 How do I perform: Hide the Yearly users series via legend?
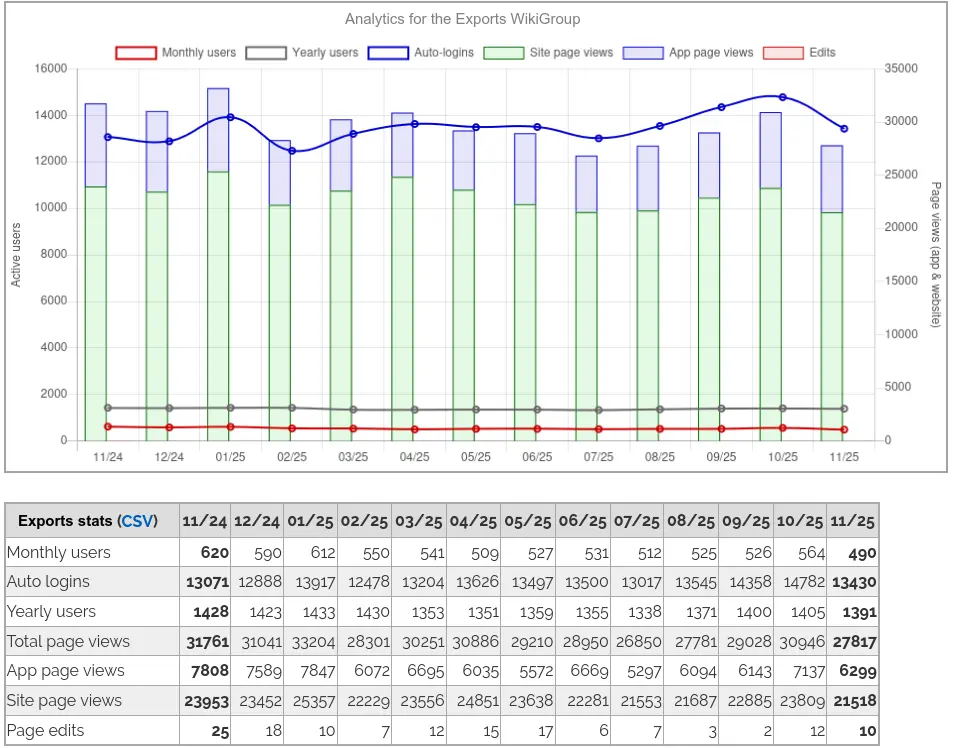pos(304,53)
